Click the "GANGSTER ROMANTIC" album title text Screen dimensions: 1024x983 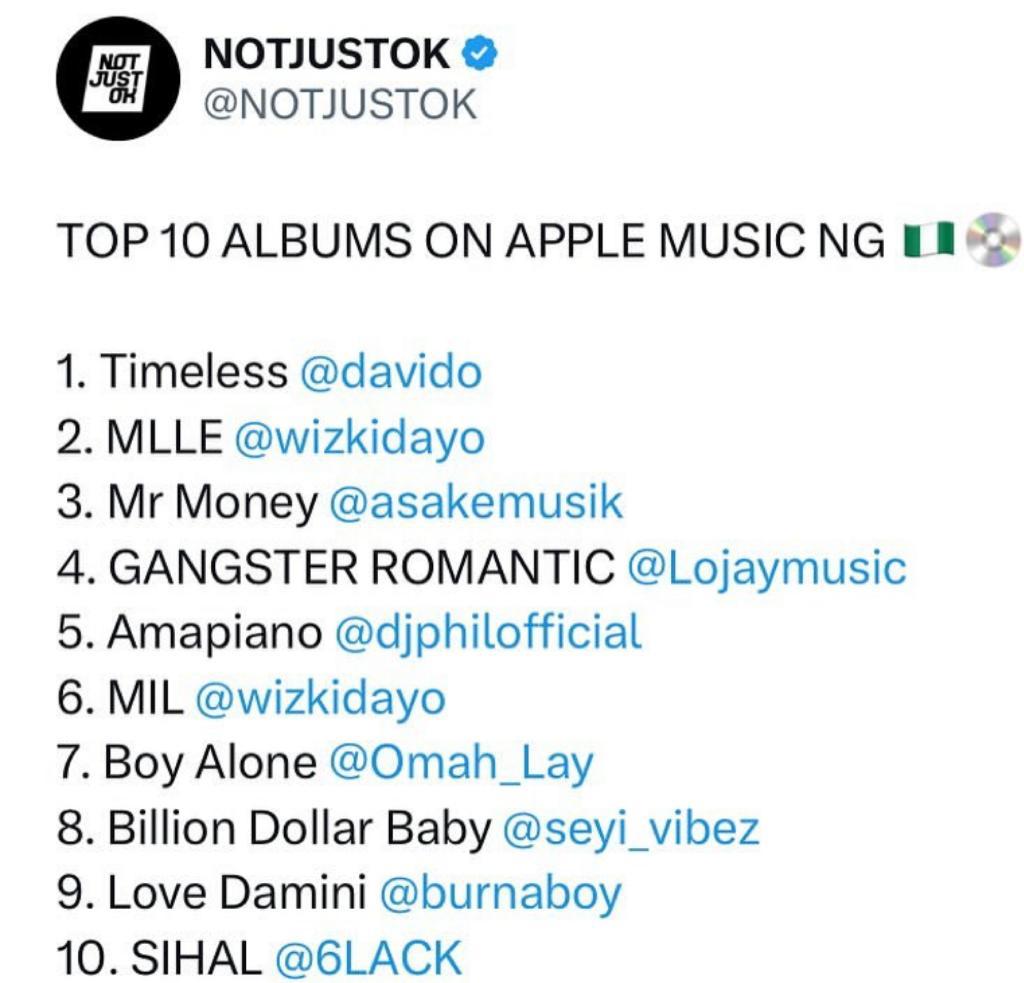click(x=360, y=568)
